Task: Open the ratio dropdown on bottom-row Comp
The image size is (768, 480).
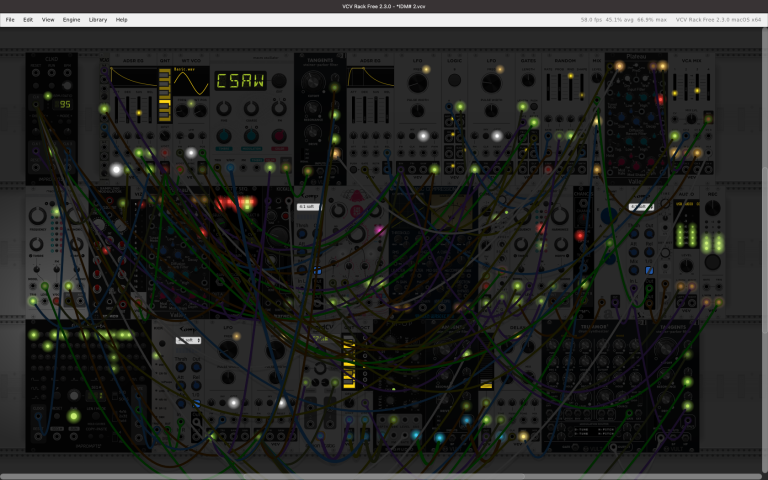Action: tap(188, 340)
